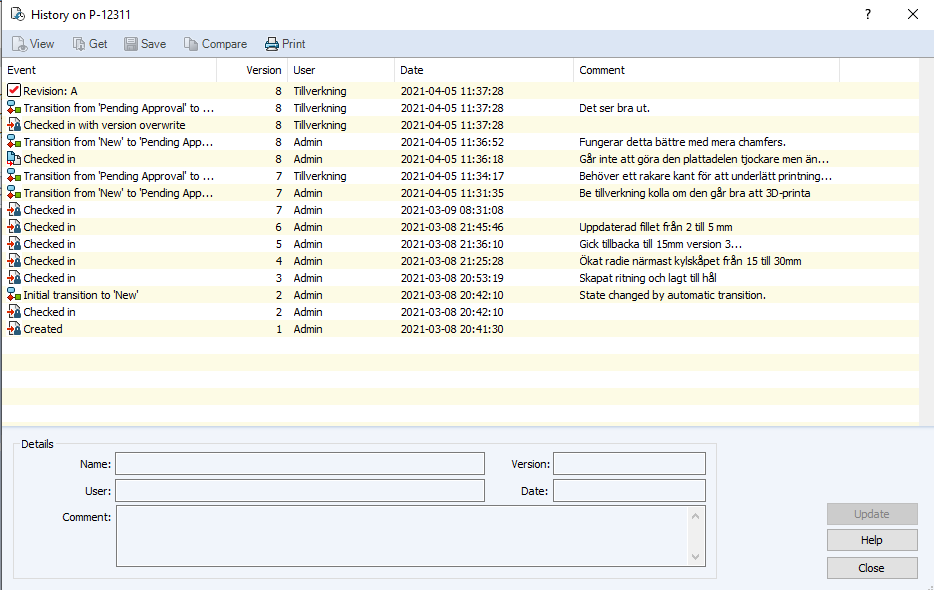Viewport: 934px width, 590px height.
Task: Click the Initial transition to 'New' icon
Action: tap(14, 295)
